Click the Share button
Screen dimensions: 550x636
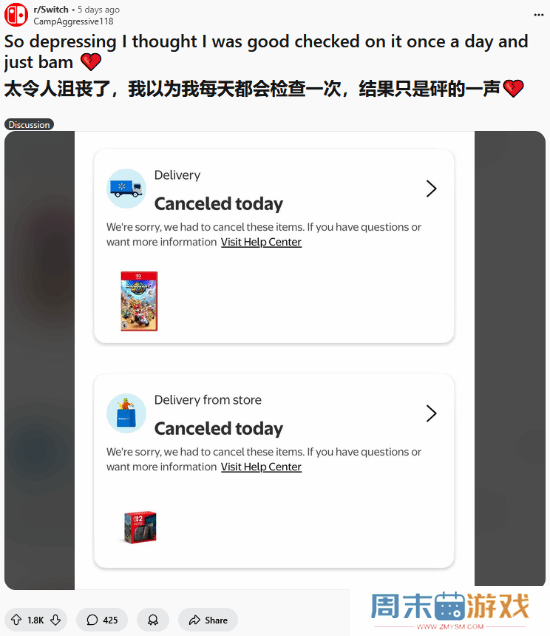(x=208, y=620)
